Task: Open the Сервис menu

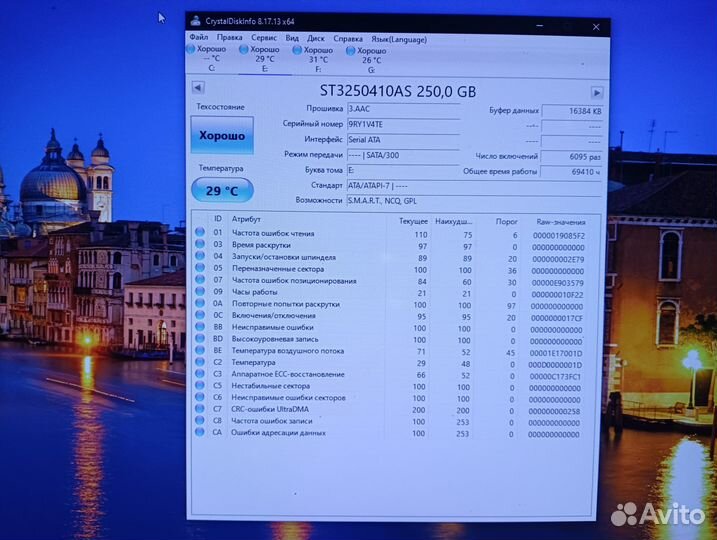Action: point(264,38)
